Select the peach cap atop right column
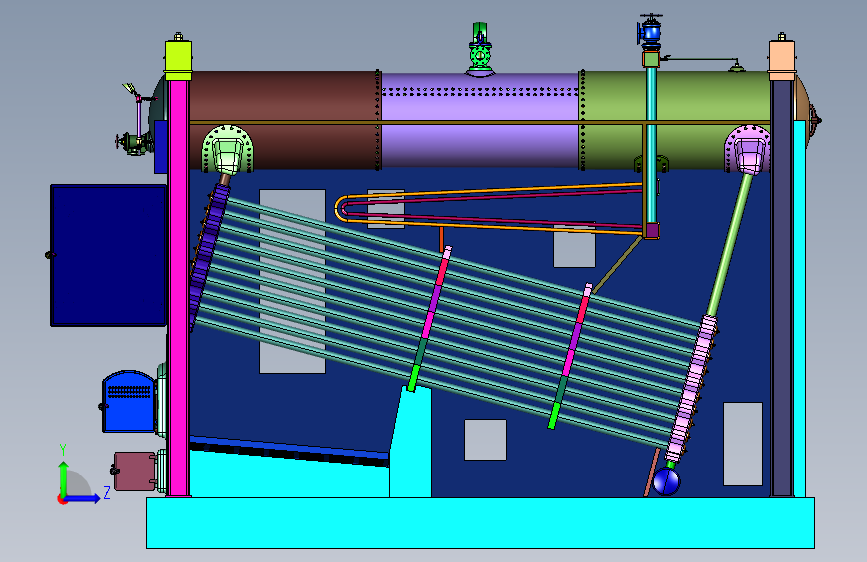The height and width of the screenshot is (562, 867). [x=782, y=60]
